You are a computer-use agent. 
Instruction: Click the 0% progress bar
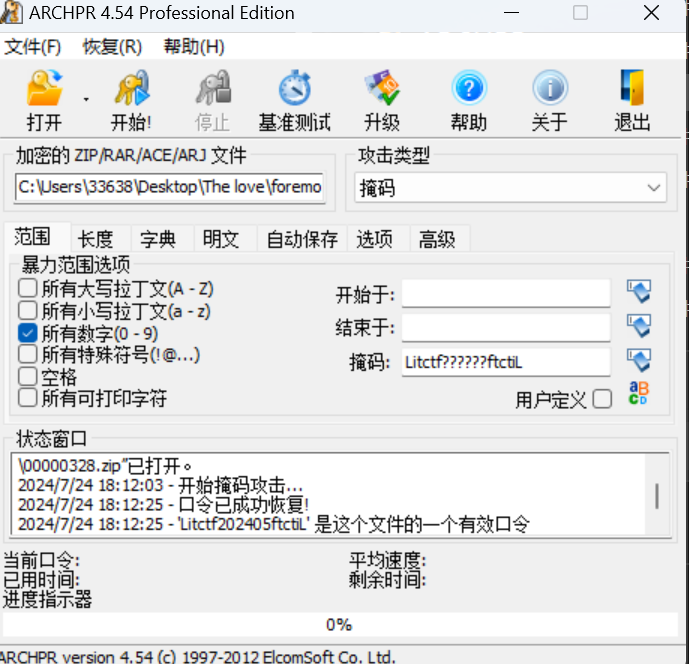pos(339,624)
